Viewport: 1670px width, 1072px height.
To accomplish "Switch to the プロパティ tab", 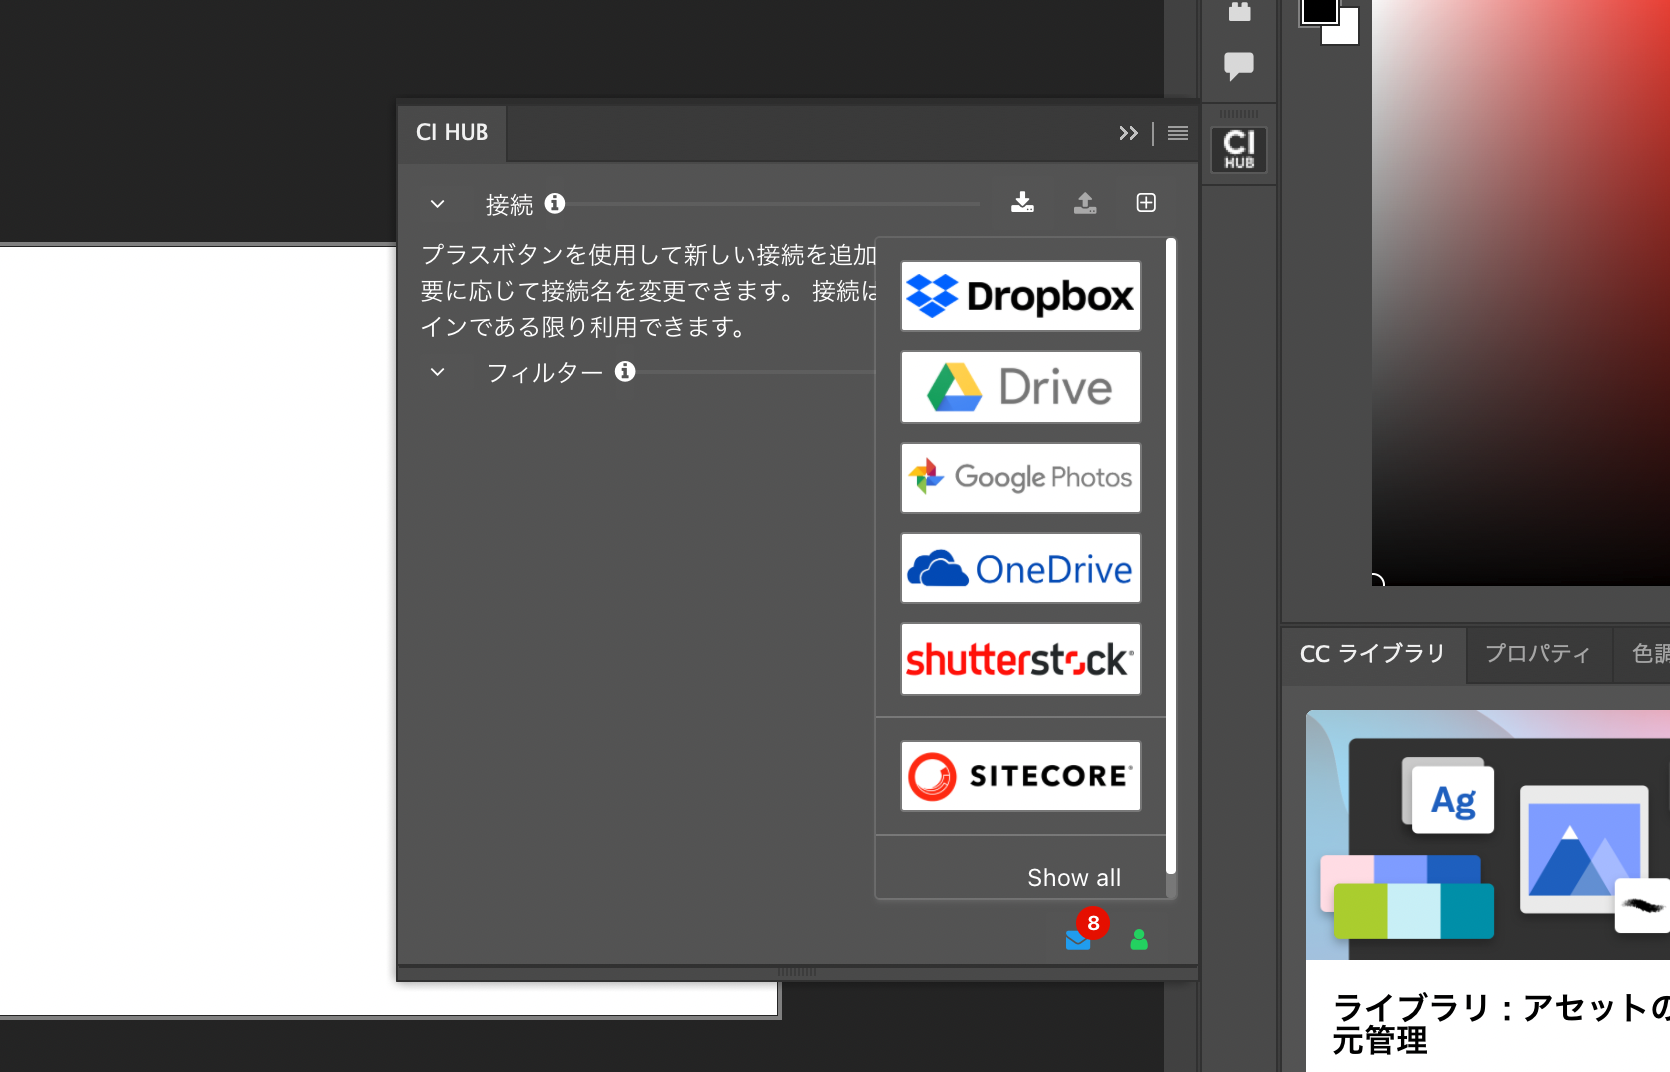I will click(1538, 654).
